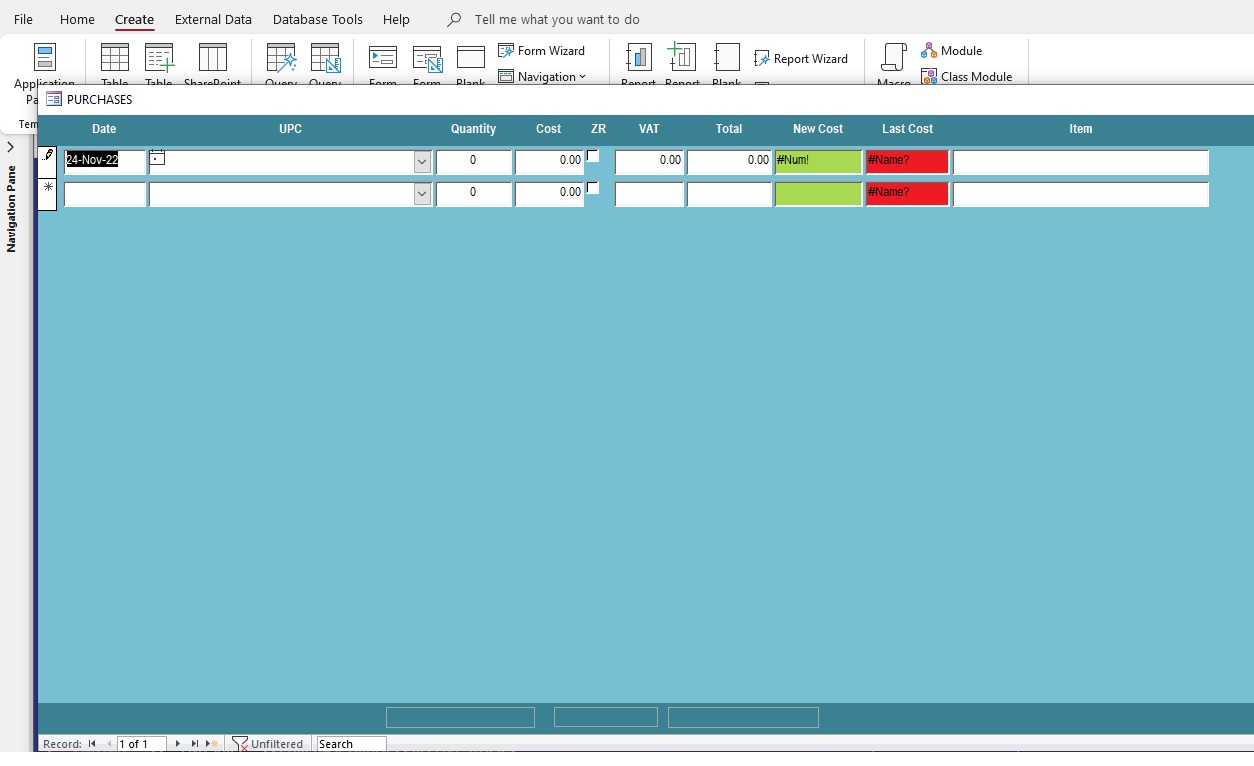The height and width of the screenshot is (766, 1254).
Task: Go to previous record arrow
Action: tap(109, 744)
